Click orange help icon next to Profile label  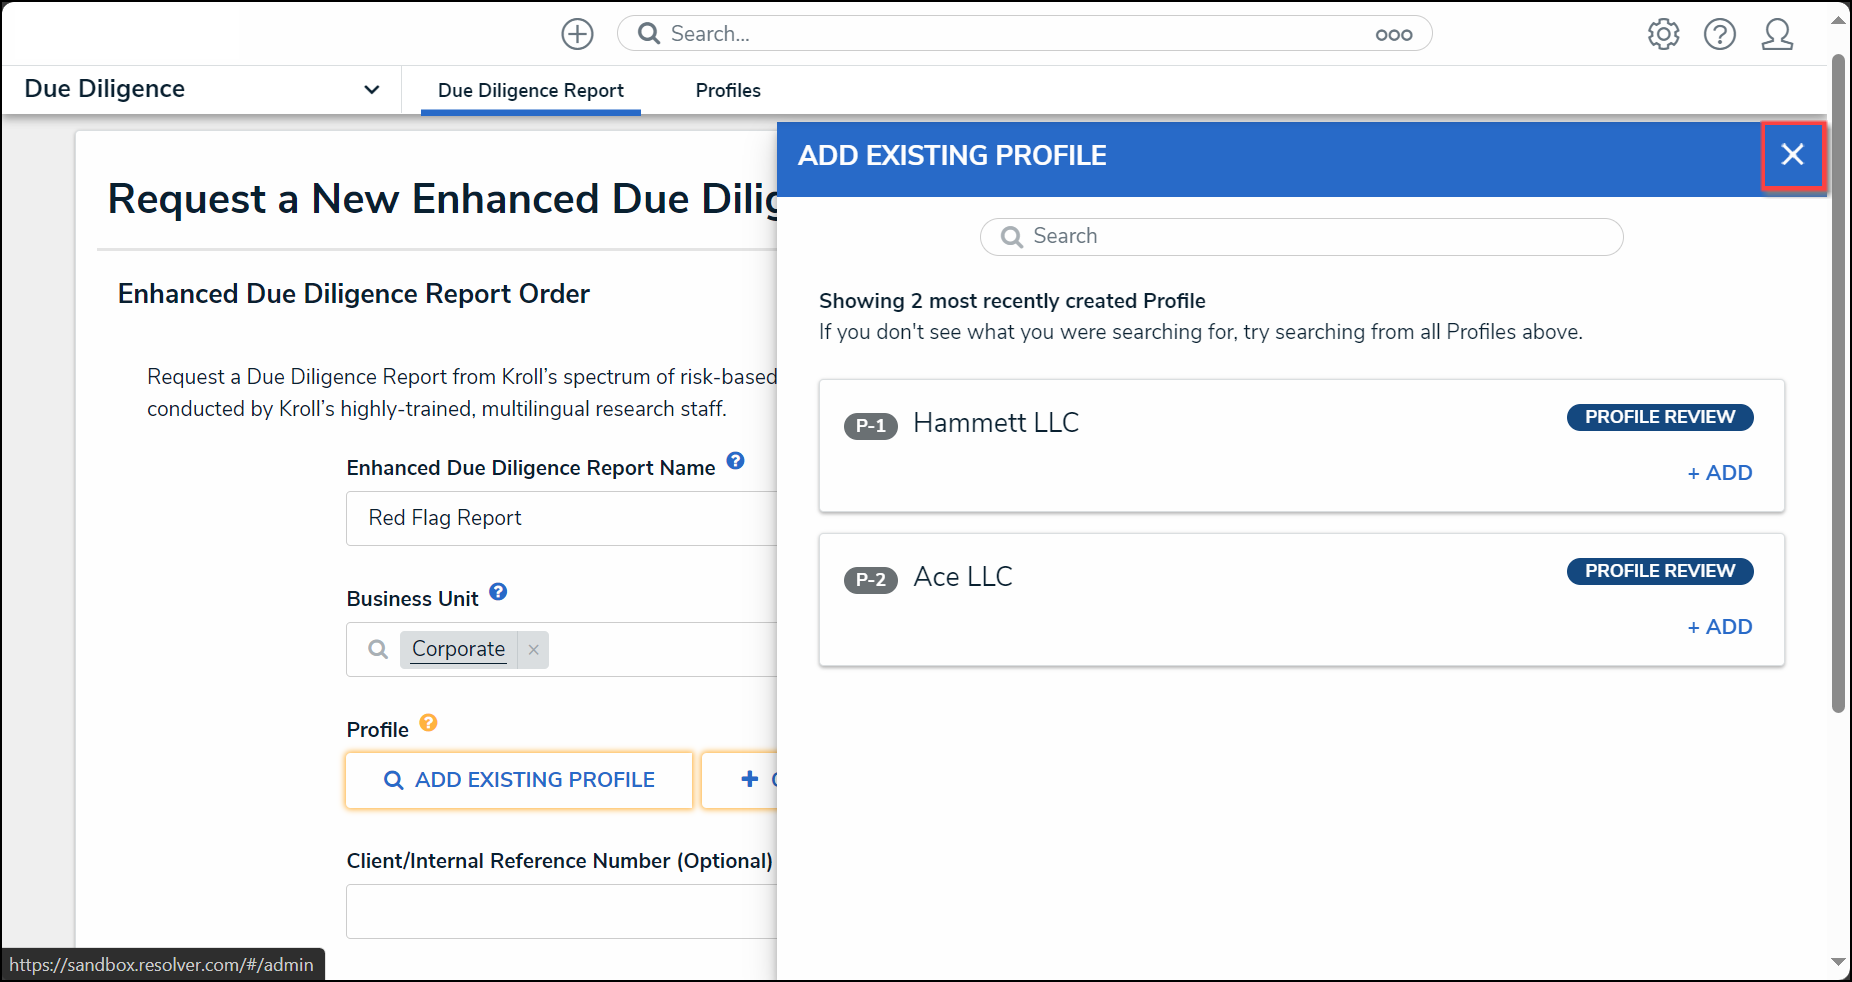coord(428,723)
